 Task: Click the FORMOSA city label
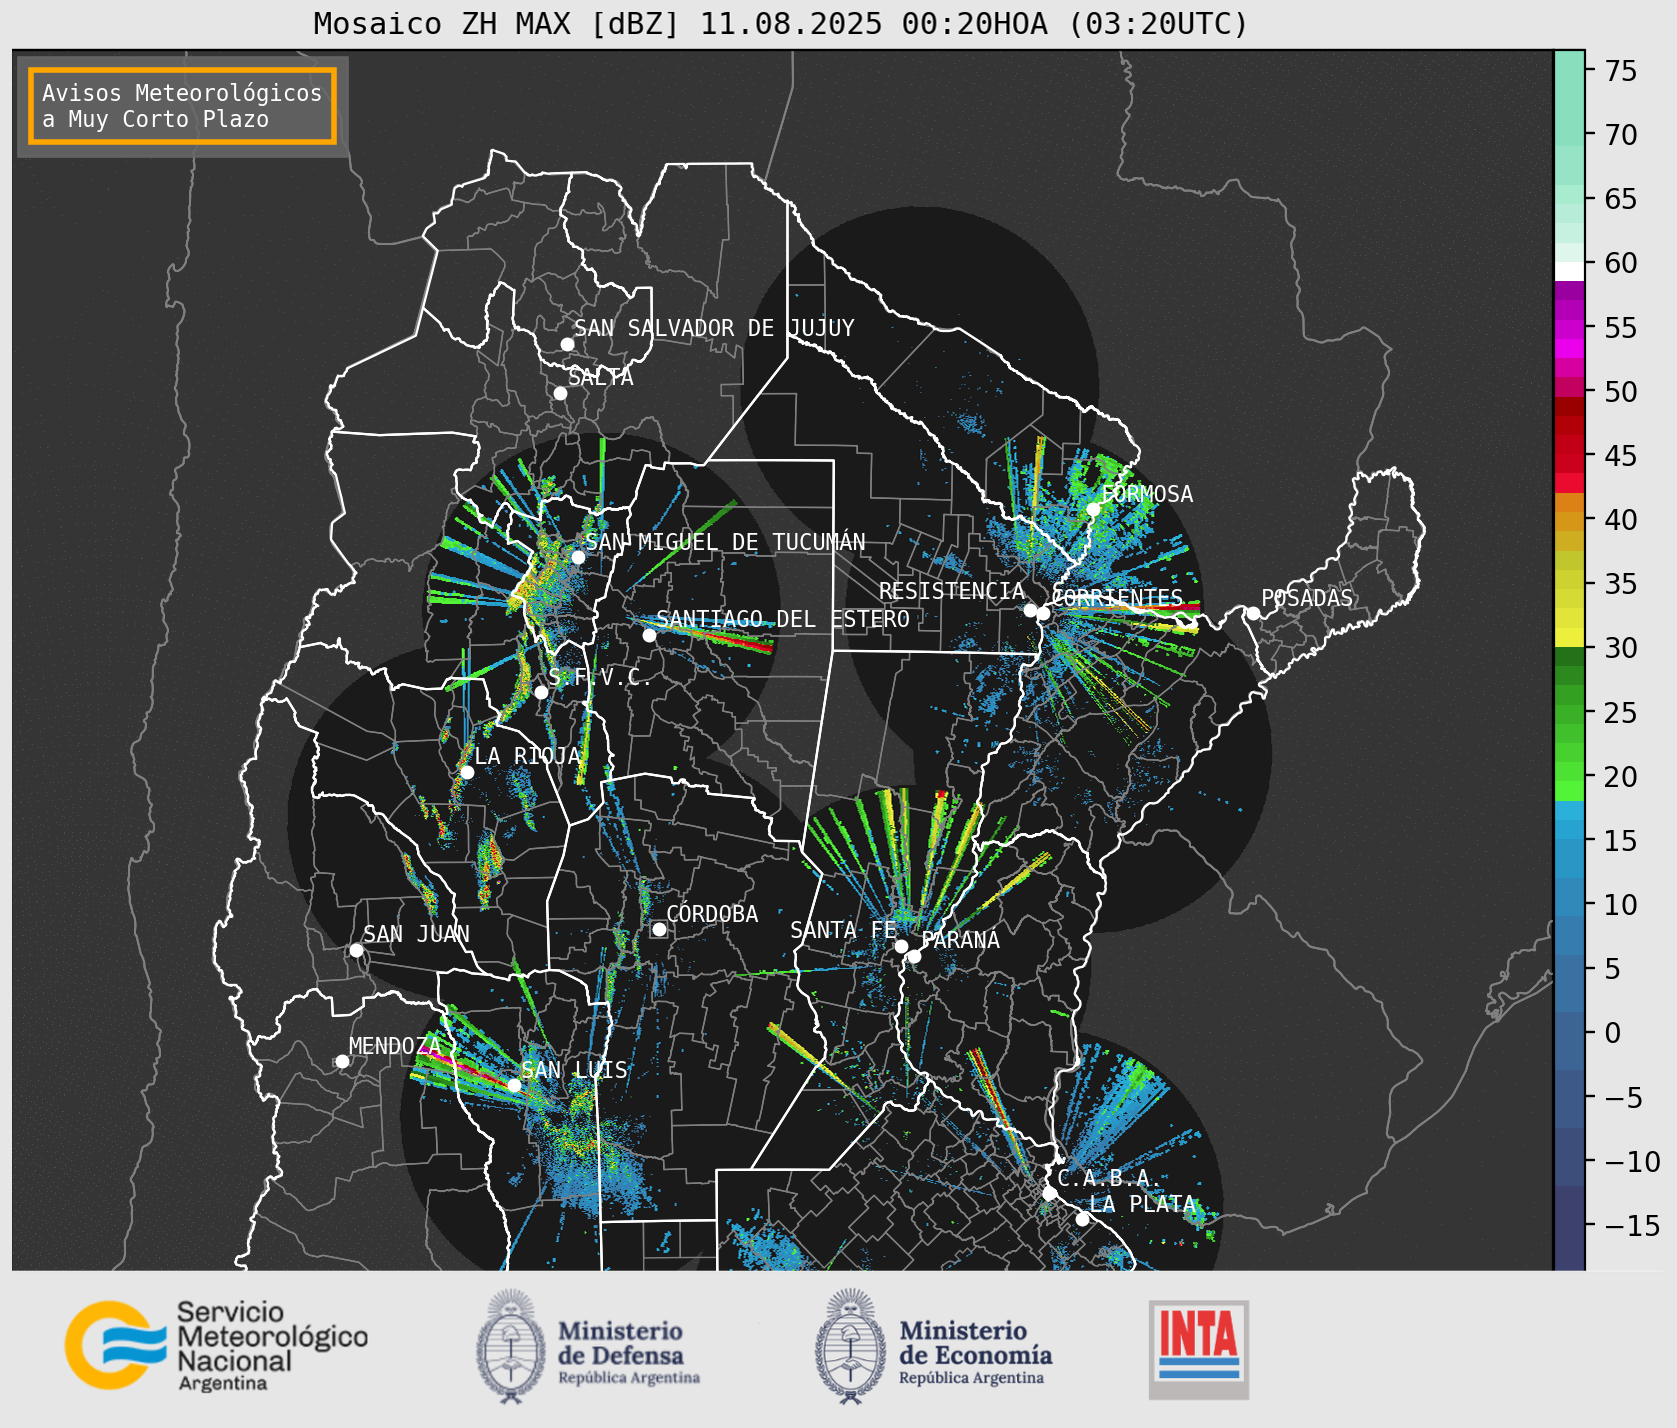tap(1147, 494)
